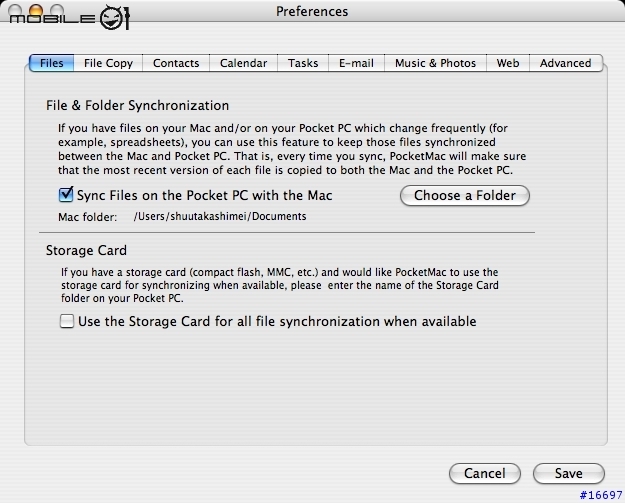Click the Choose a Folder button
This screenshot has width=625, height=503.
point(465,195)
